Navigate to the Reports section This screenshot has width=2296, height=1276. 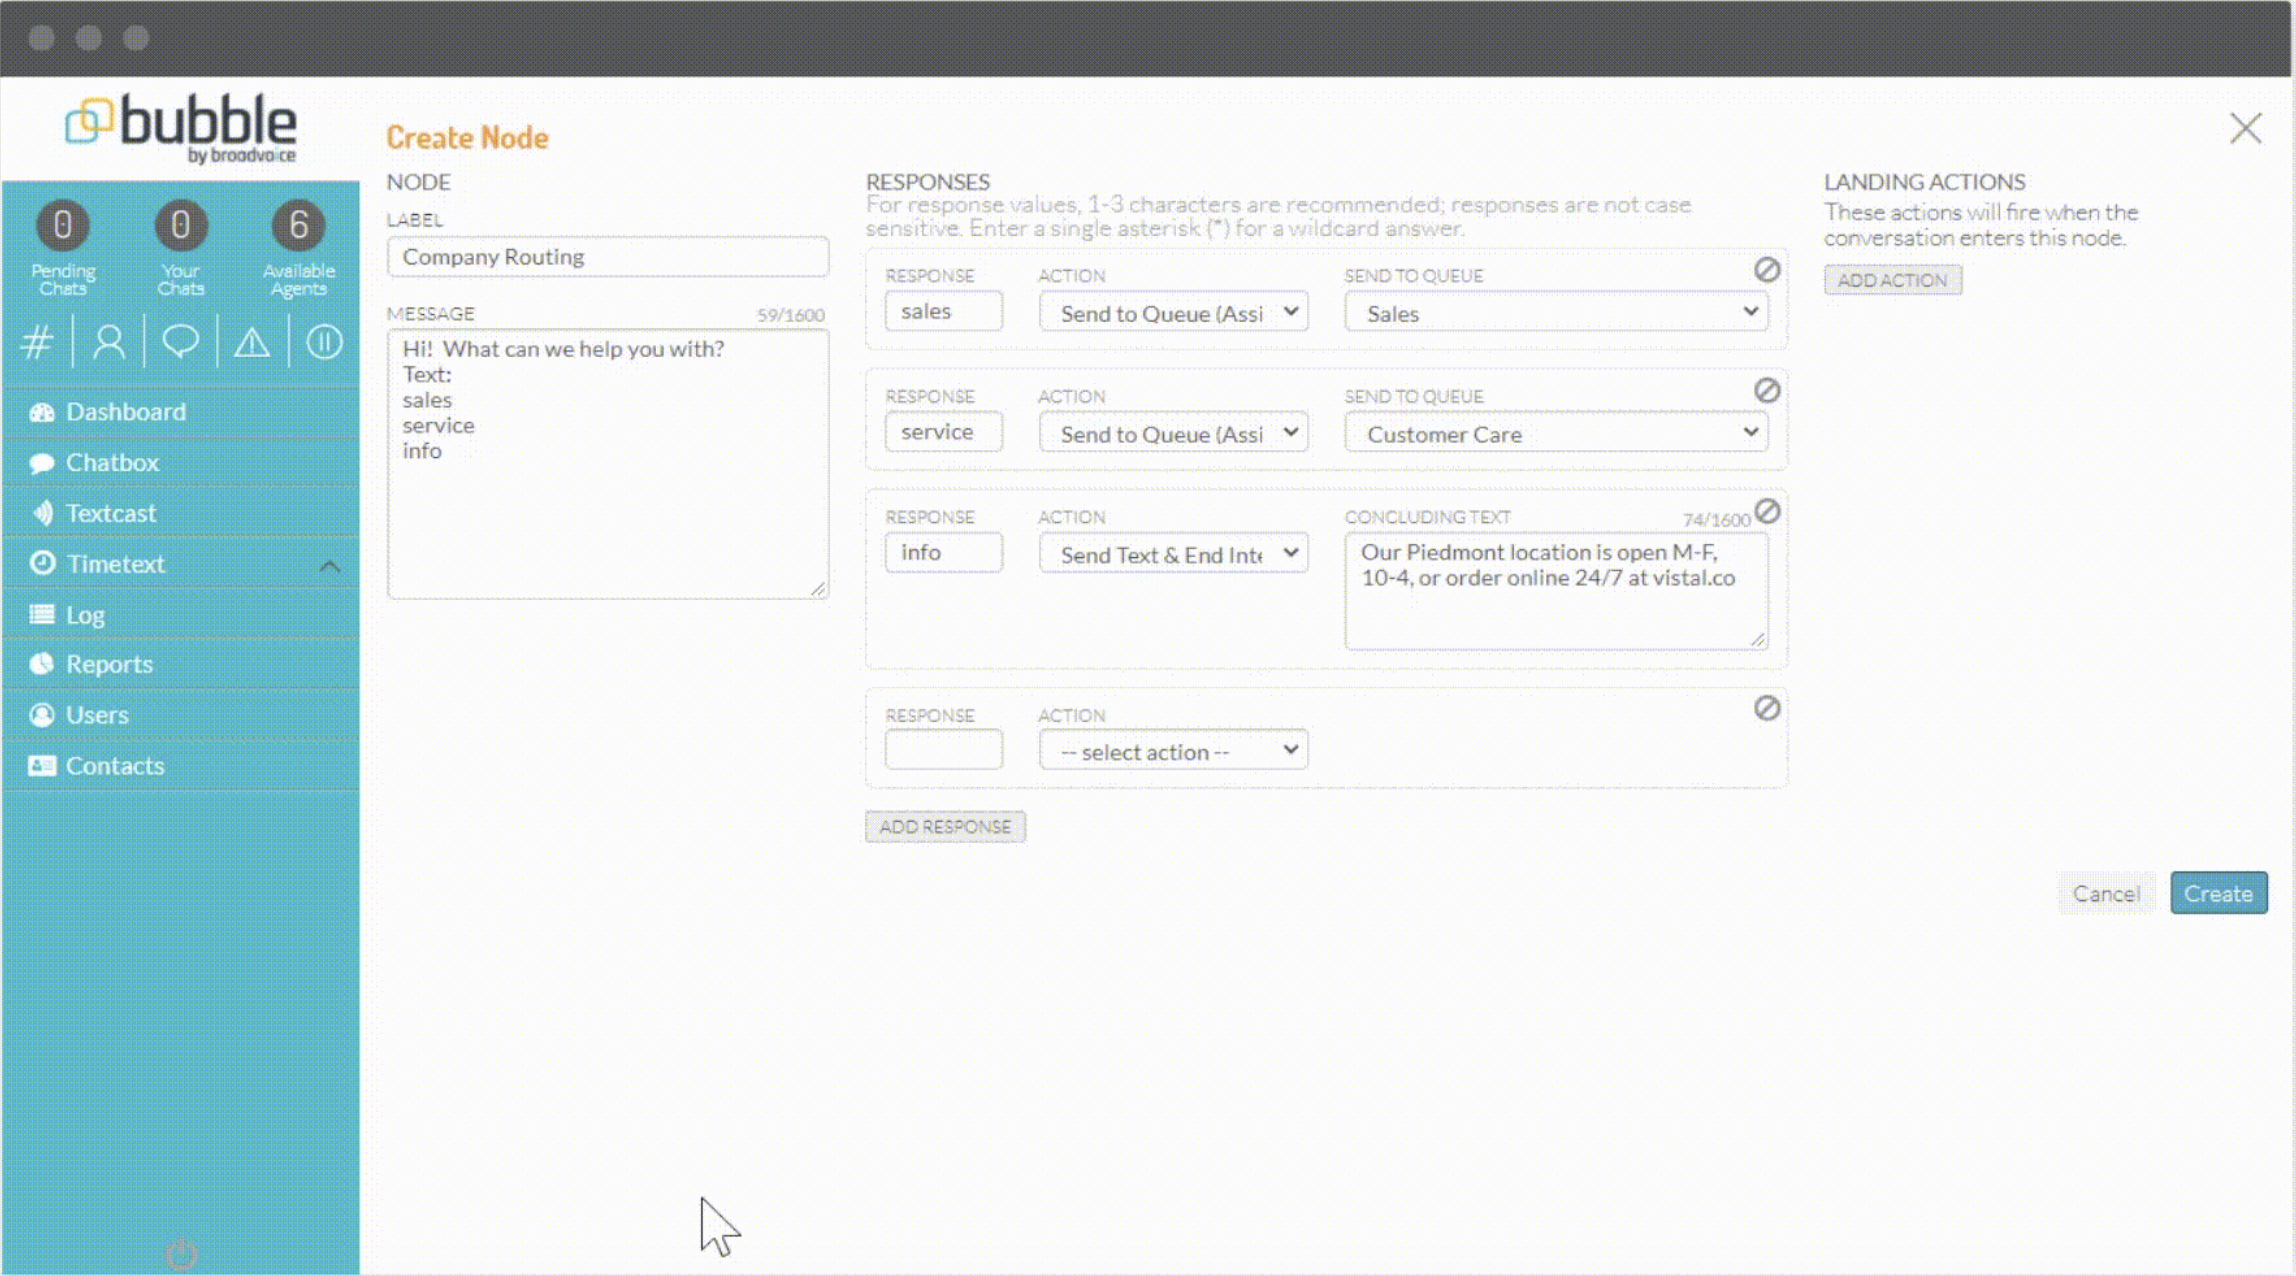tap(109, 663)
